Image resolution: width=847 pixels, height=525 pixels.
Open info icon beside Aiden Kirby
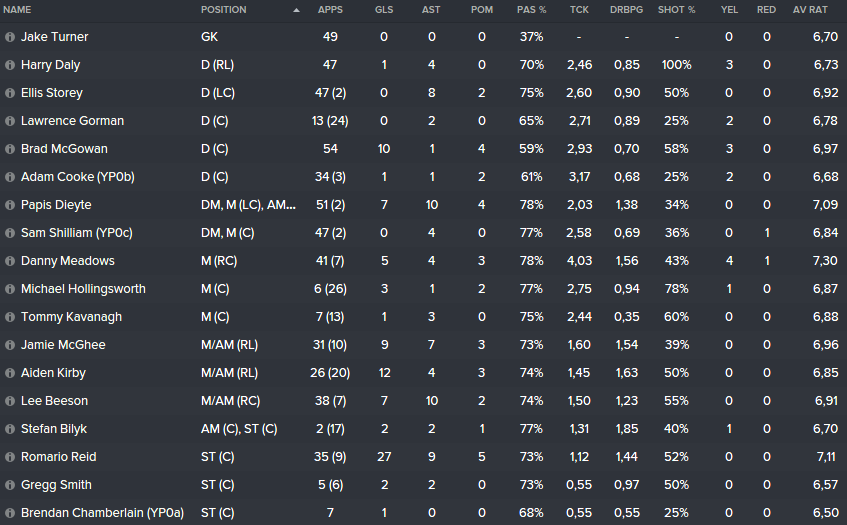9,373
